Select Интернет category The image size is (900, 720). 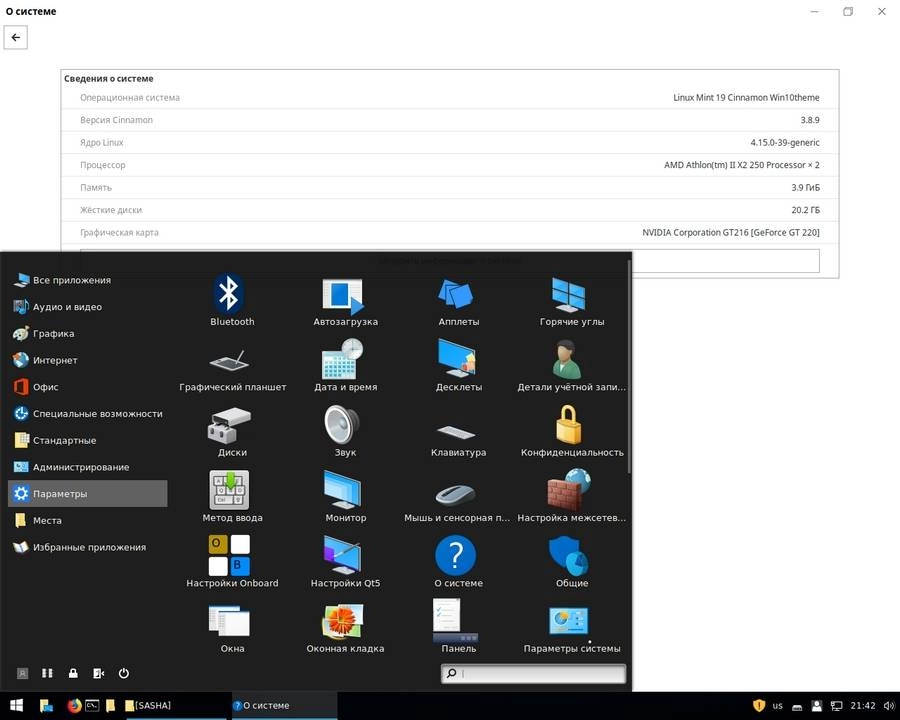tap(88, 360)
